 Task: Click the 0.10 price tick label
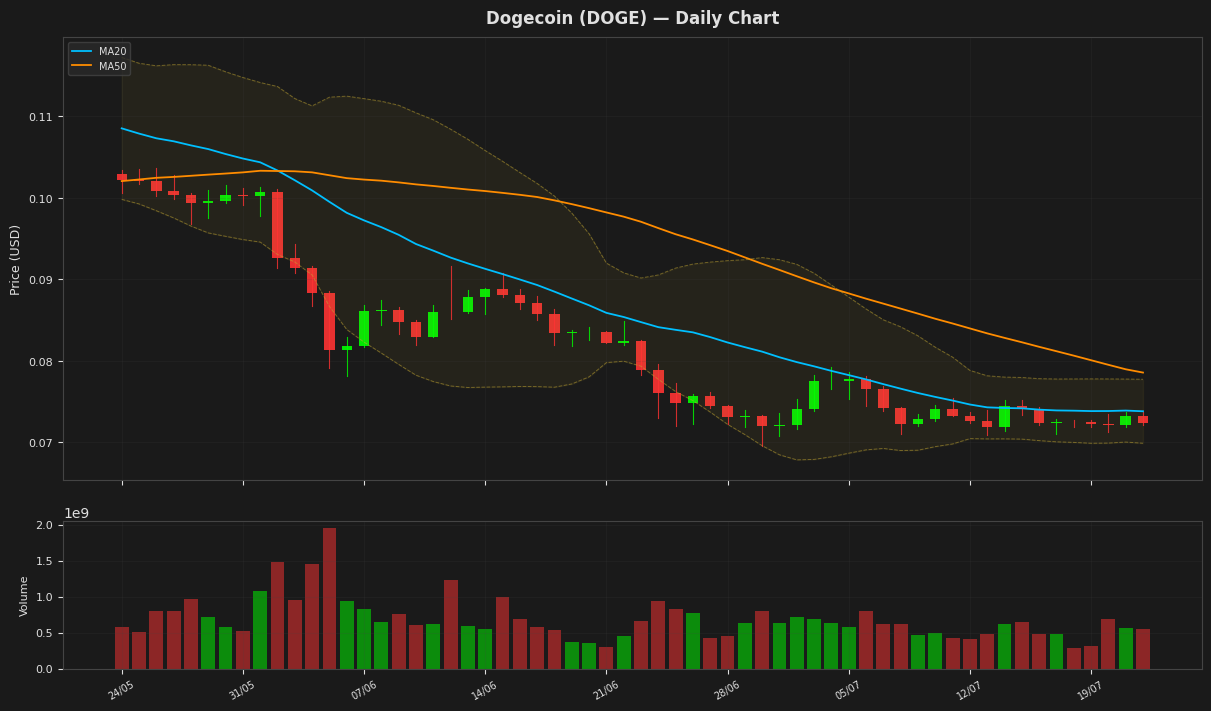[x=42, y=199]
